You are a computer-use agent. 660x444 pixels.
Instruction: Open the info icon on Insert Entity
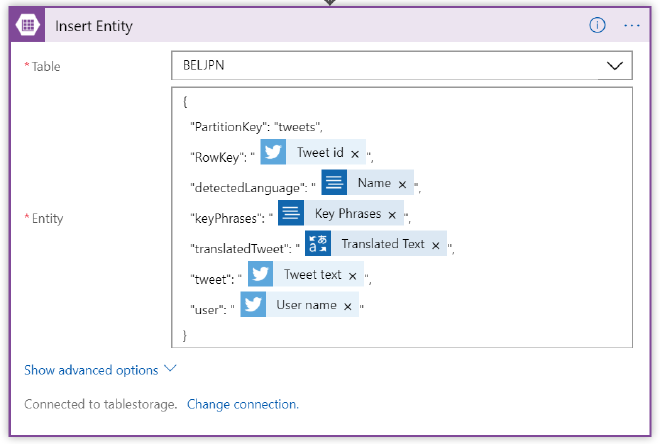pyautogui.click(x=598, y=26)
